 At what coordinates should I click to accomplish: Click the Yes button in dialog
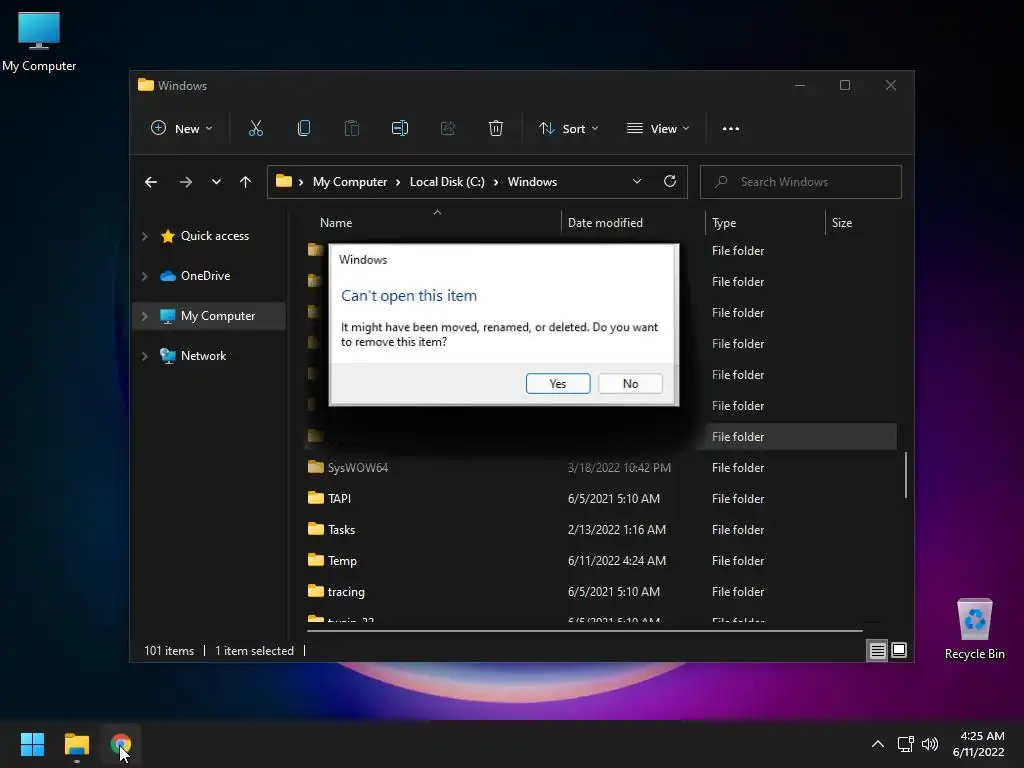tap(558, 383)
